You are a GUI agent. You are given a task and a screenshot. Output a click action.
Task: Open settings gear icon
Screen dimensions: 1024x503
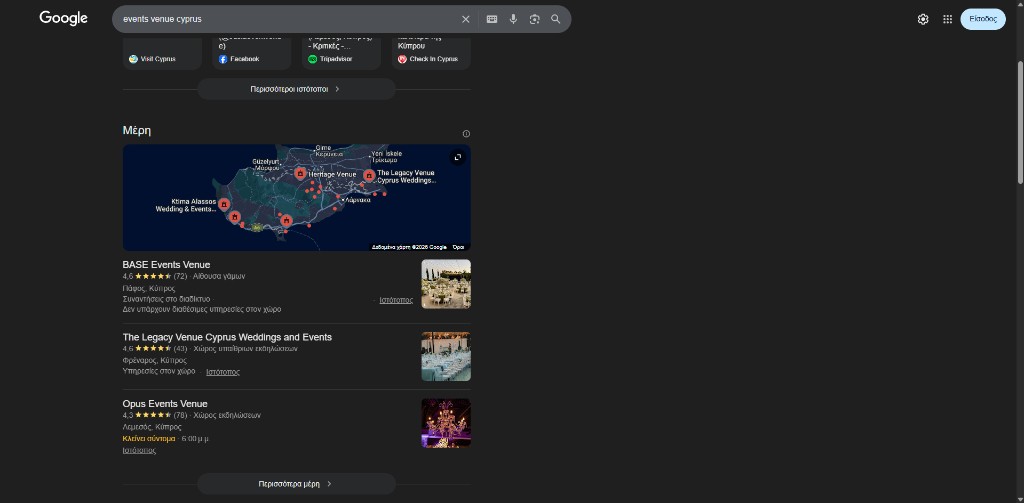pyautogui.click(x=923, y=19)
